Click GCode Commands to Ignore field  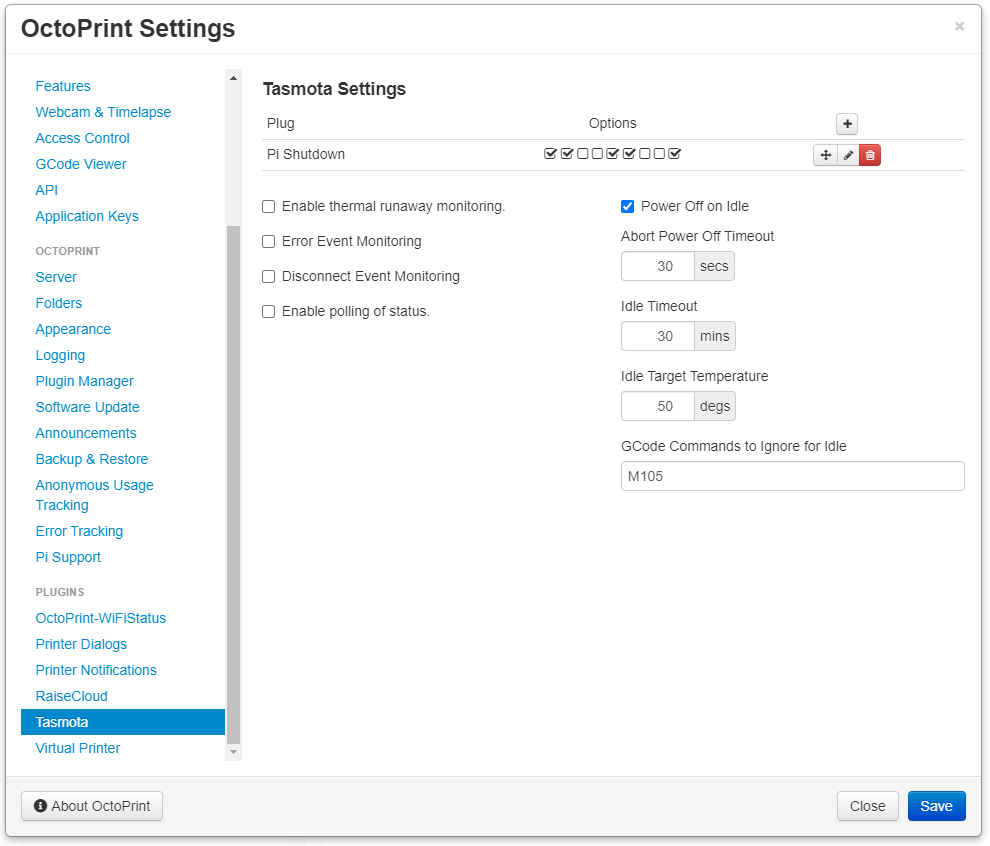click(792, 476)
